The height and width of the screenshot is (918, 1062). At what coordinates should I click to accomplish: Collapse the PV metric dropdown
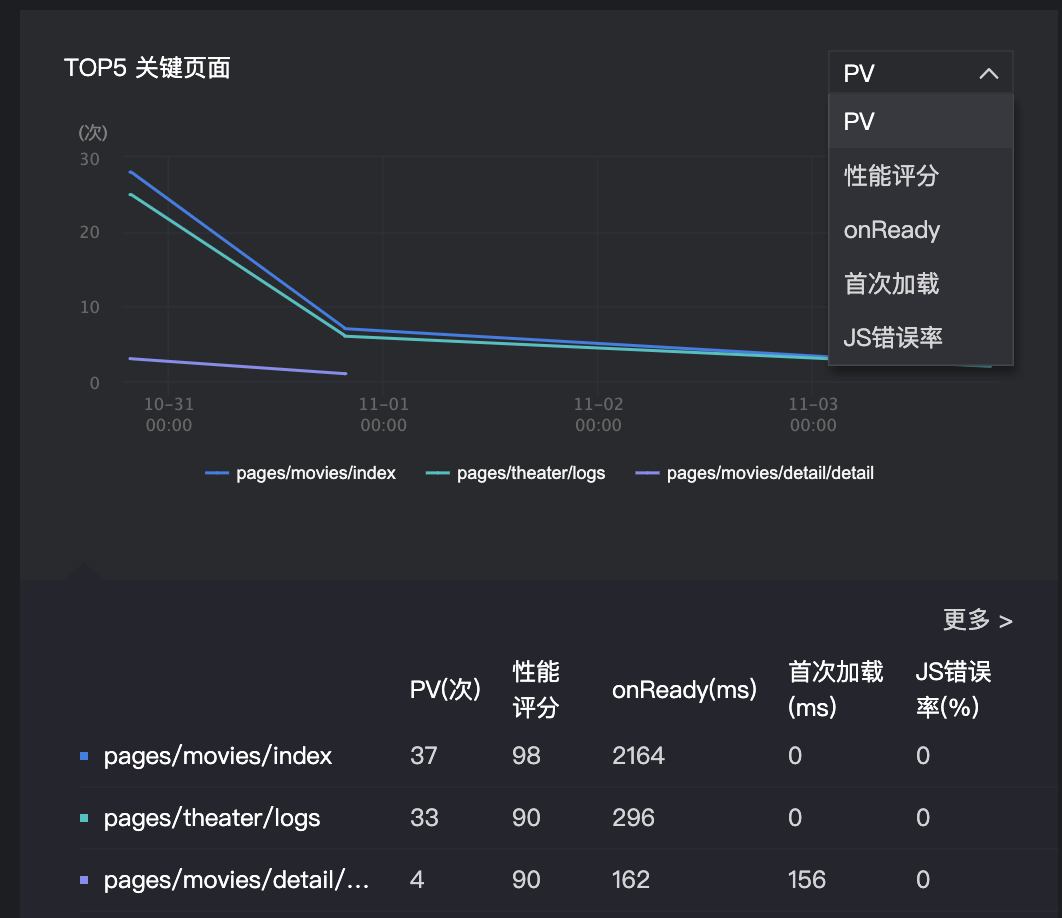(918, 73)
